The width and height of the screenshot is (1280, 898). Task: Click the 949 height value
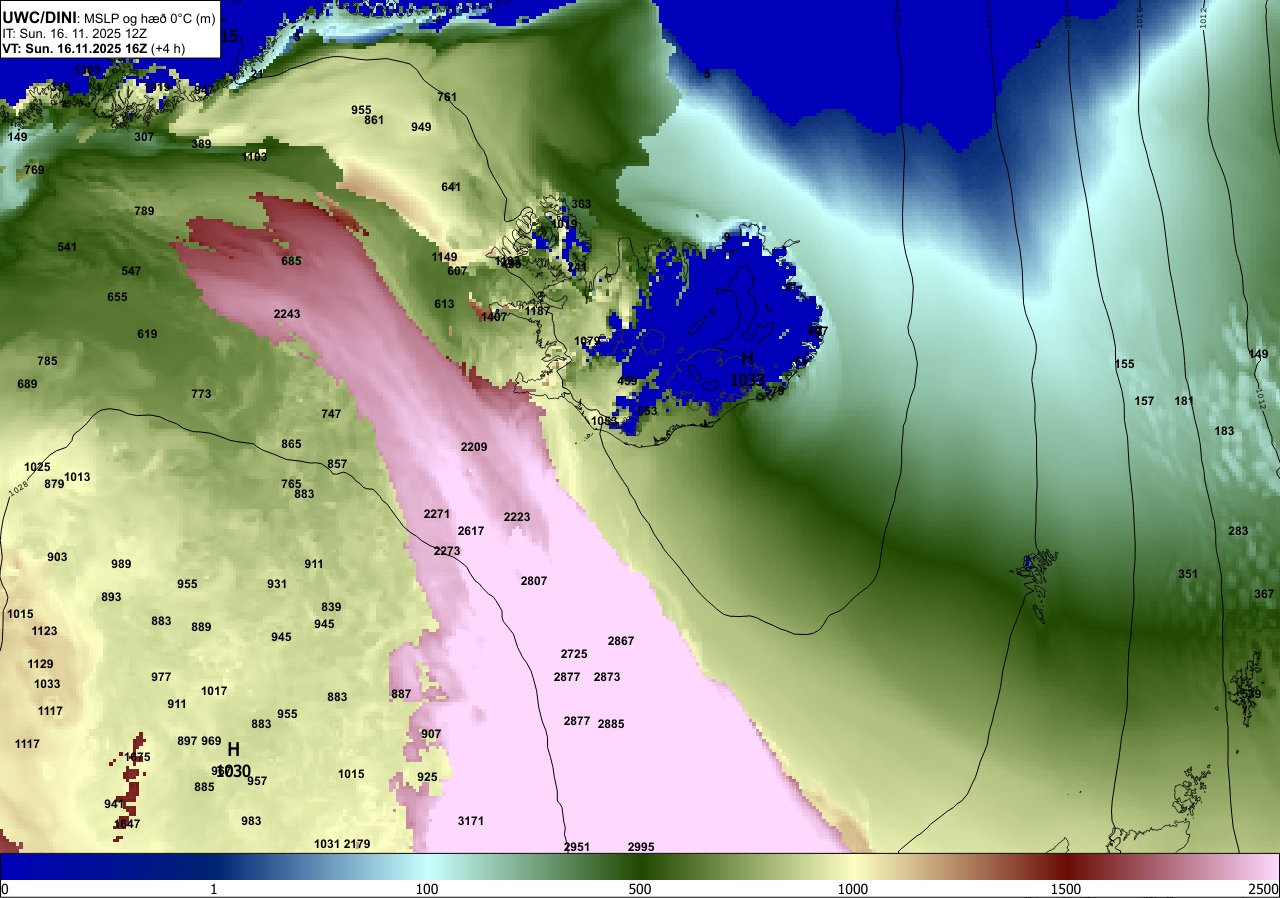421,127
